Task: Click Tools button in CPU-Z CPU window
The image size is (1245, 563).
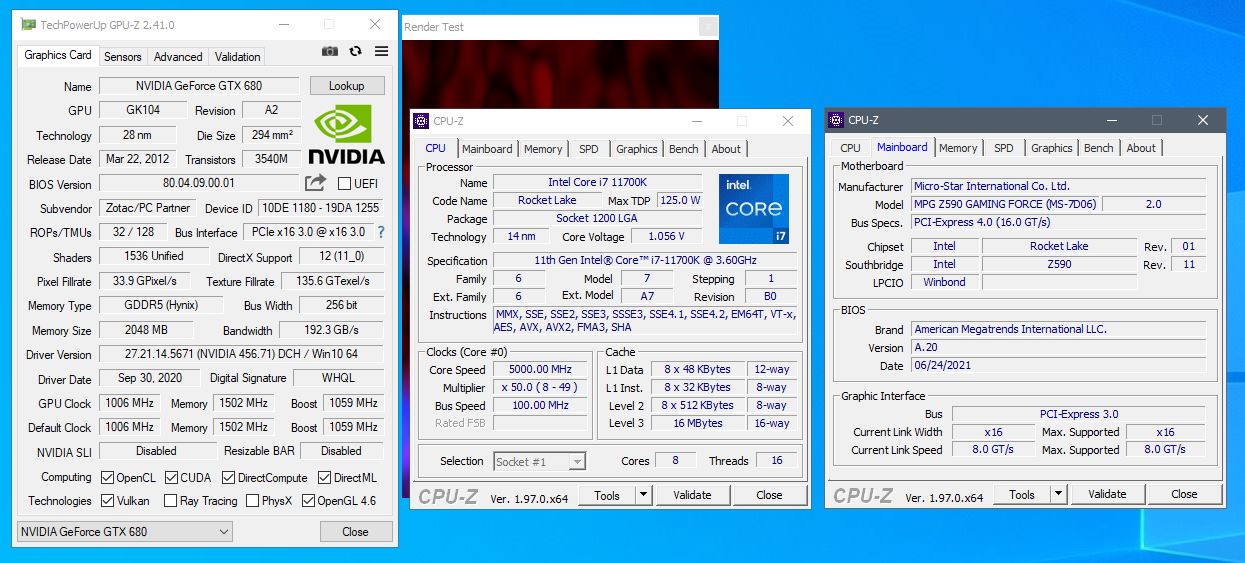Action: point(607,495)
